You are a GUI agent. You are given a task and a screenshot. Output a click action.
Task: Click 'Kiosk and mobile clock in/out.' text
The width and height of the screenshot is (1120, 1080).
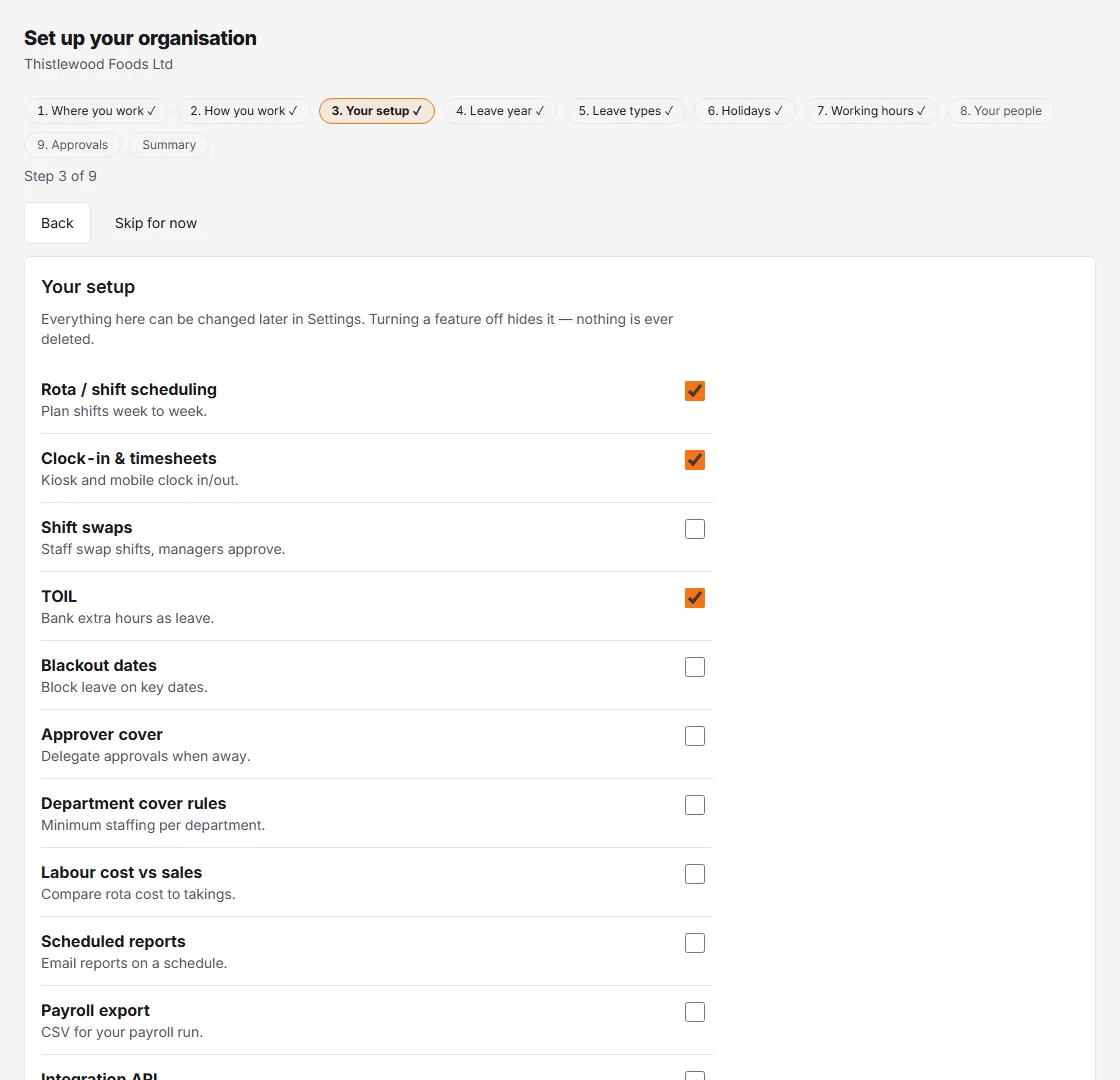[140, 480]
